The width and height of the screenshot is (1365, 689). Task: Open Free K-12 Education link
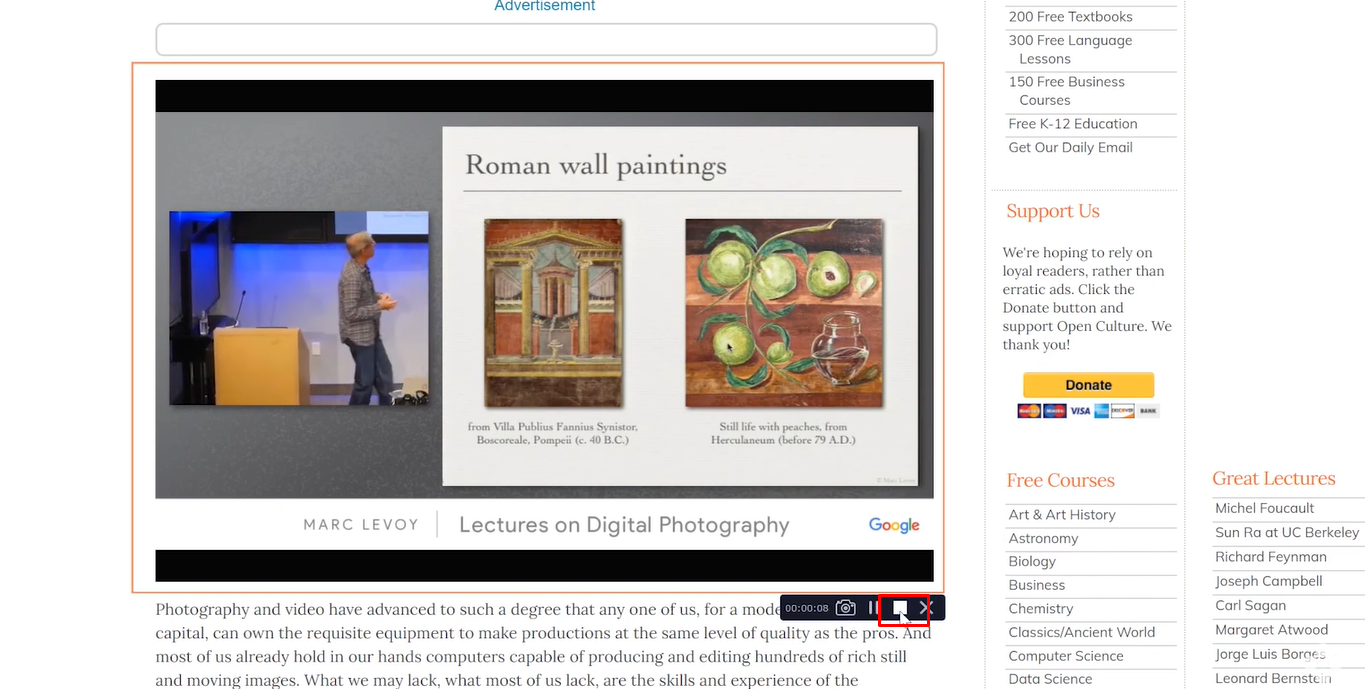coord(1073,124)
